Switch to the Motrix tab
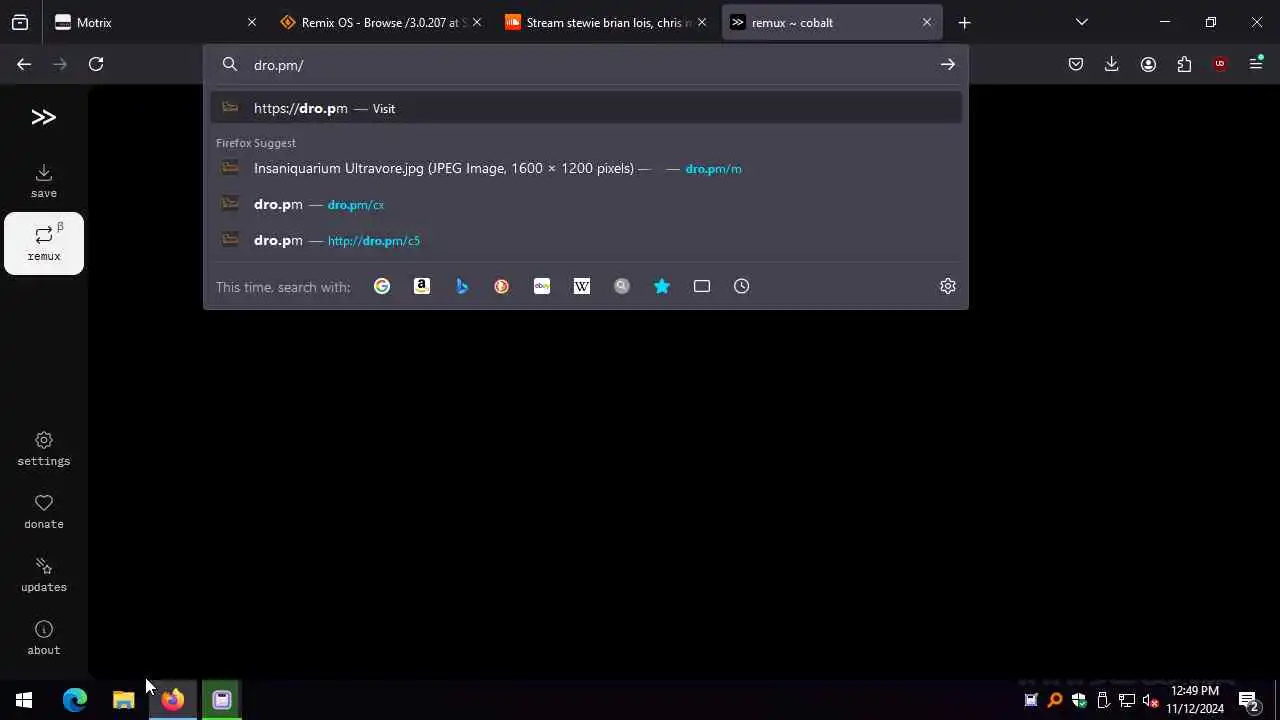This screenshot has width=1280, height=720. [x=157, y=22]
